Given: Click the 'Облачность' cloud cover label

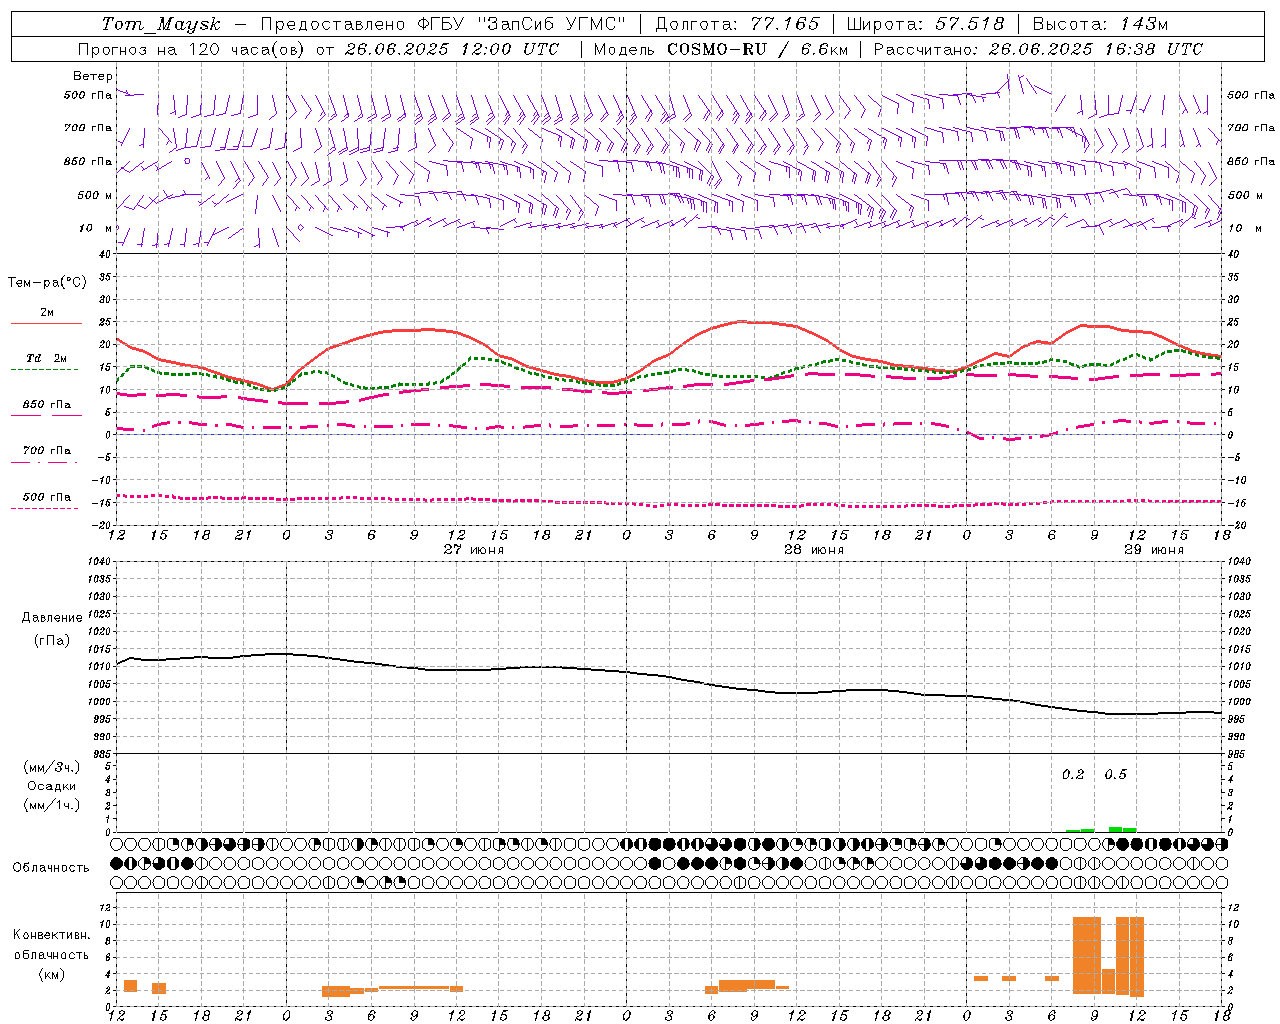Looking at the screenshot, I should tap(51, 868).
